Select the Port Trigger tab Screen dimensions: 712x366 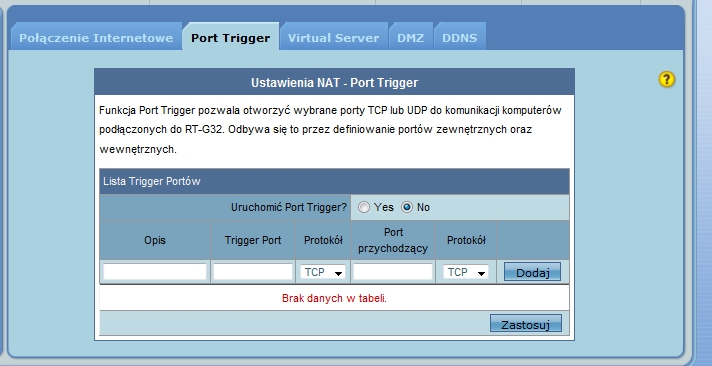[x=231, y=37]
